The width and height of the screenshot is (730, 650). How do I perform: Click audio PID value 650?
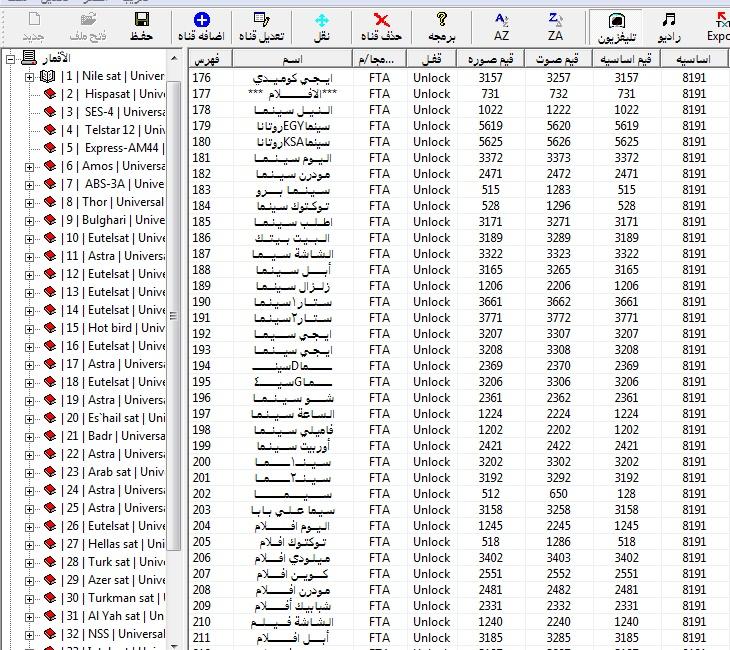[x=558, y=494]
